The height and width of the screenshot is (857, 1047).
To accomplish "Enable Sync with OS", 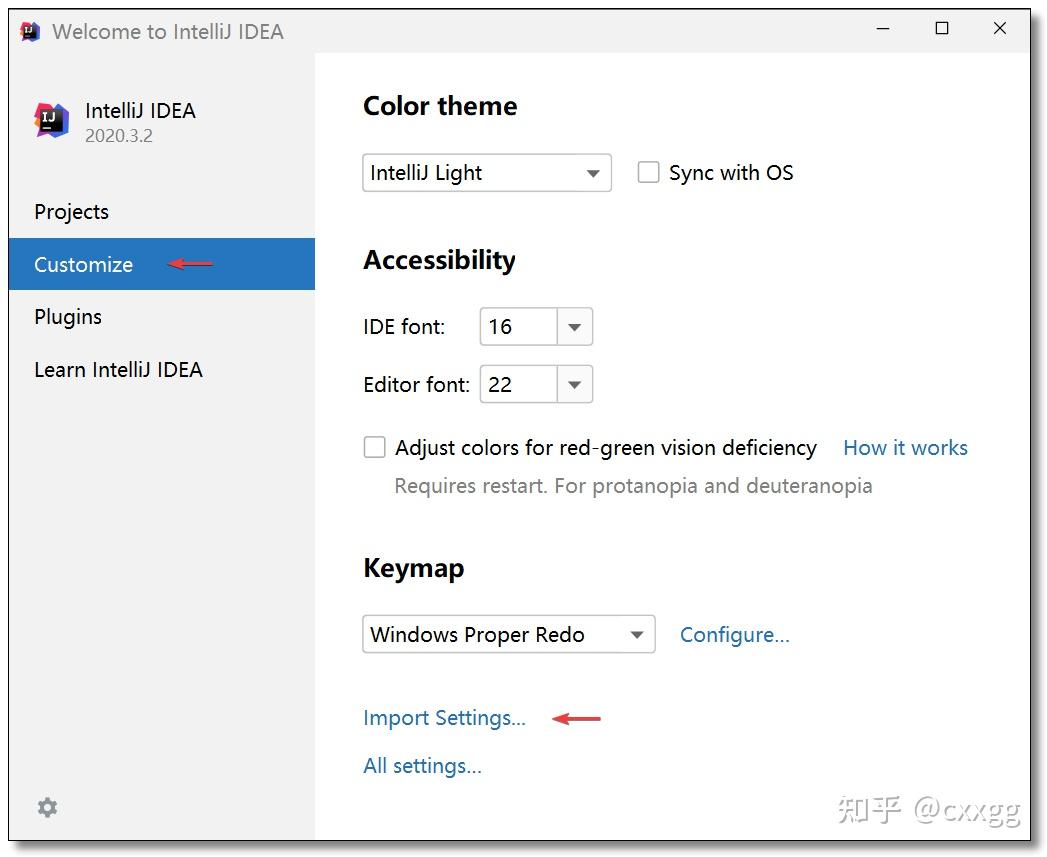I will (x=648, y=172).
